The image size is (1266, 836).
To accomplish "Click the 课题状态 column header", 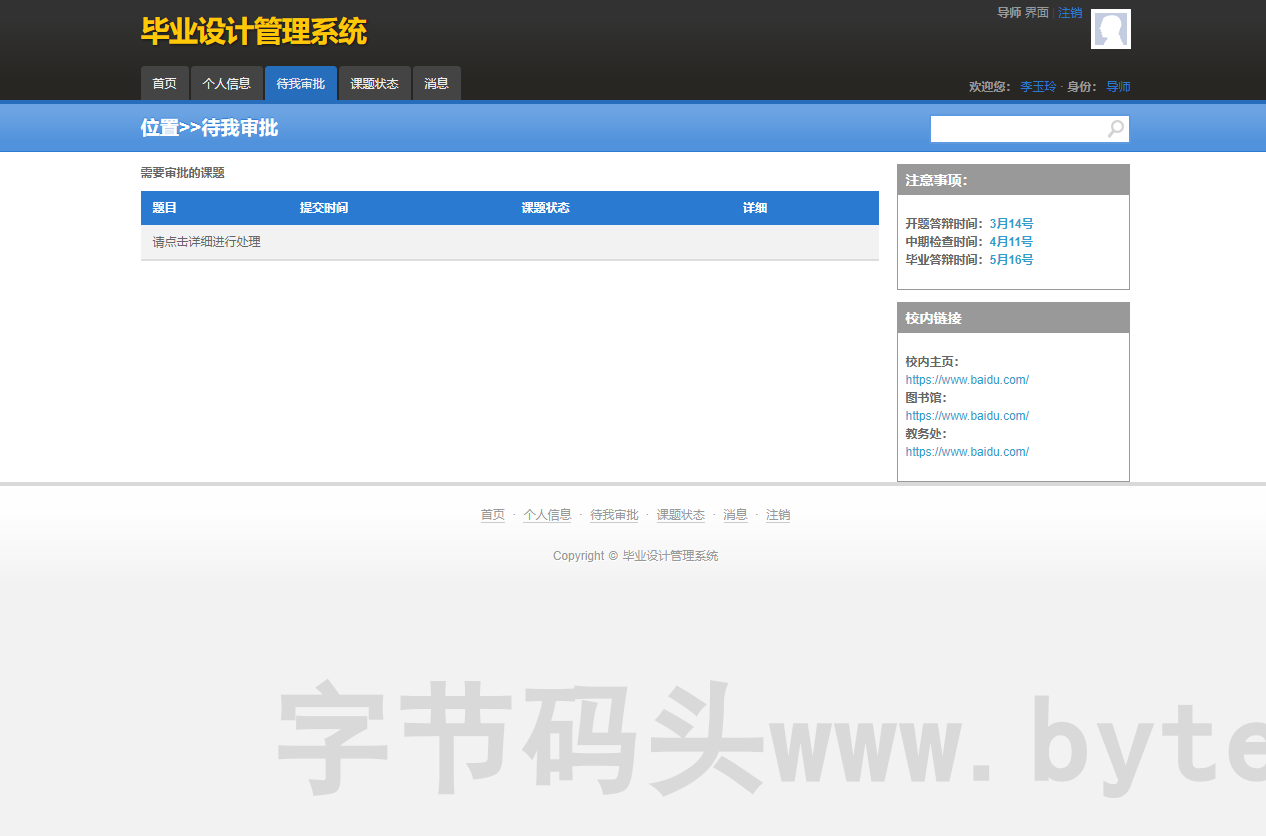I will [546, 208].
